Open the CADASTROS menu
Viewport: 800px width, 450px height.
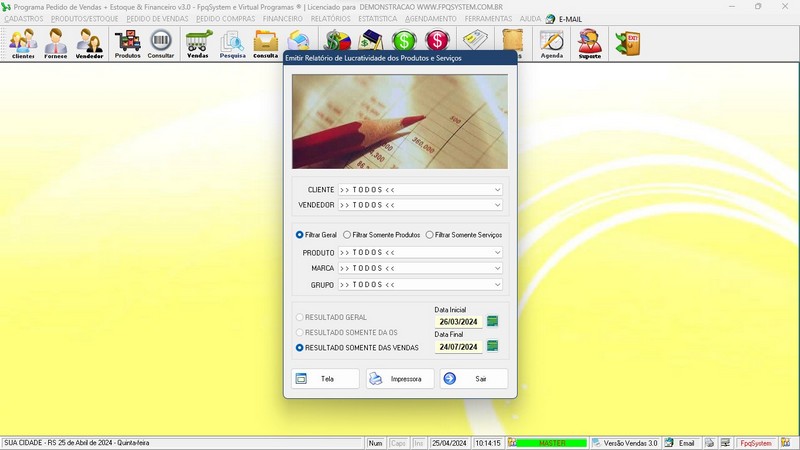[x=24, y=19]
